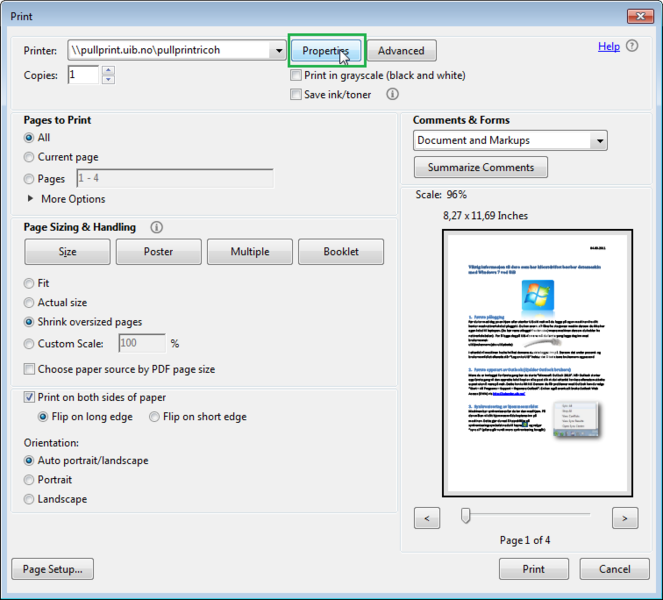Viewport: 663px width, 600px height.
Task: Open Advanced print settings
Action: (401, 51)
